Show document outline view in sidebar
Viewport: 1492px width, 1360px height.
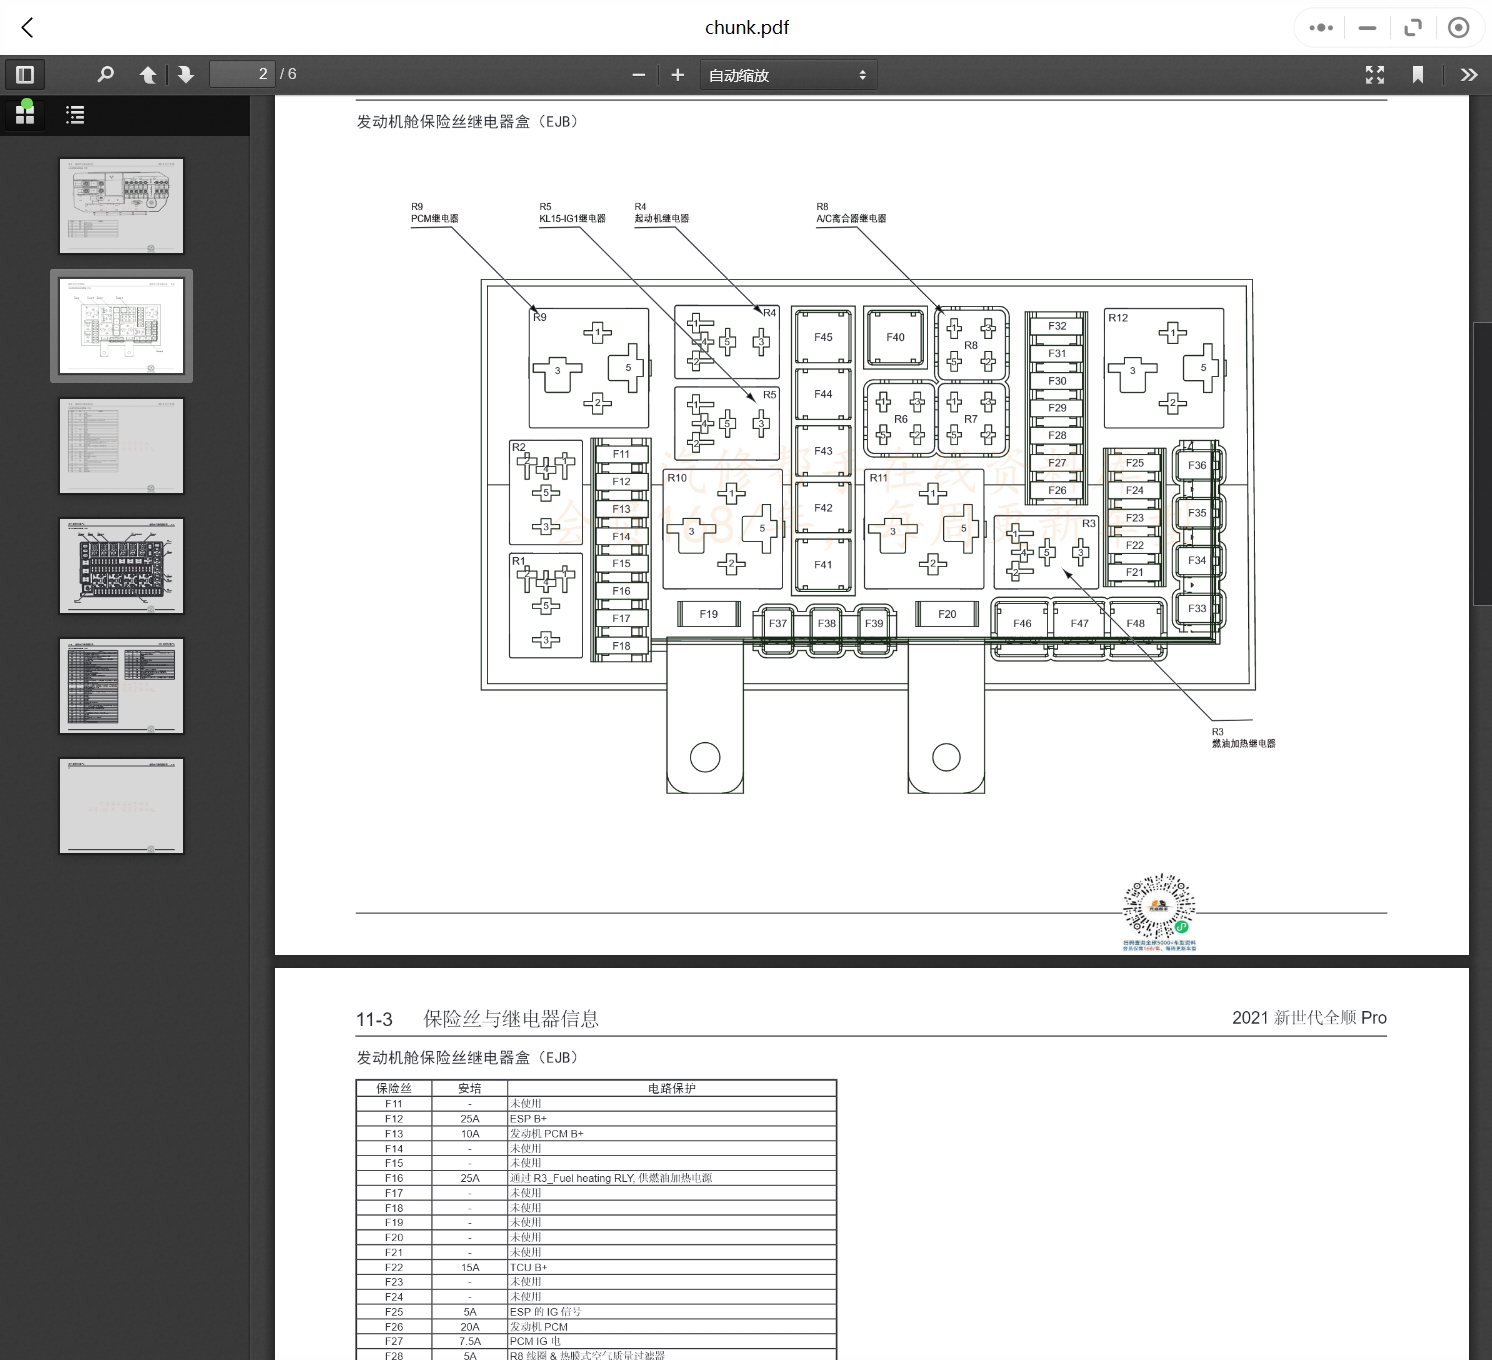coord(75,115)
